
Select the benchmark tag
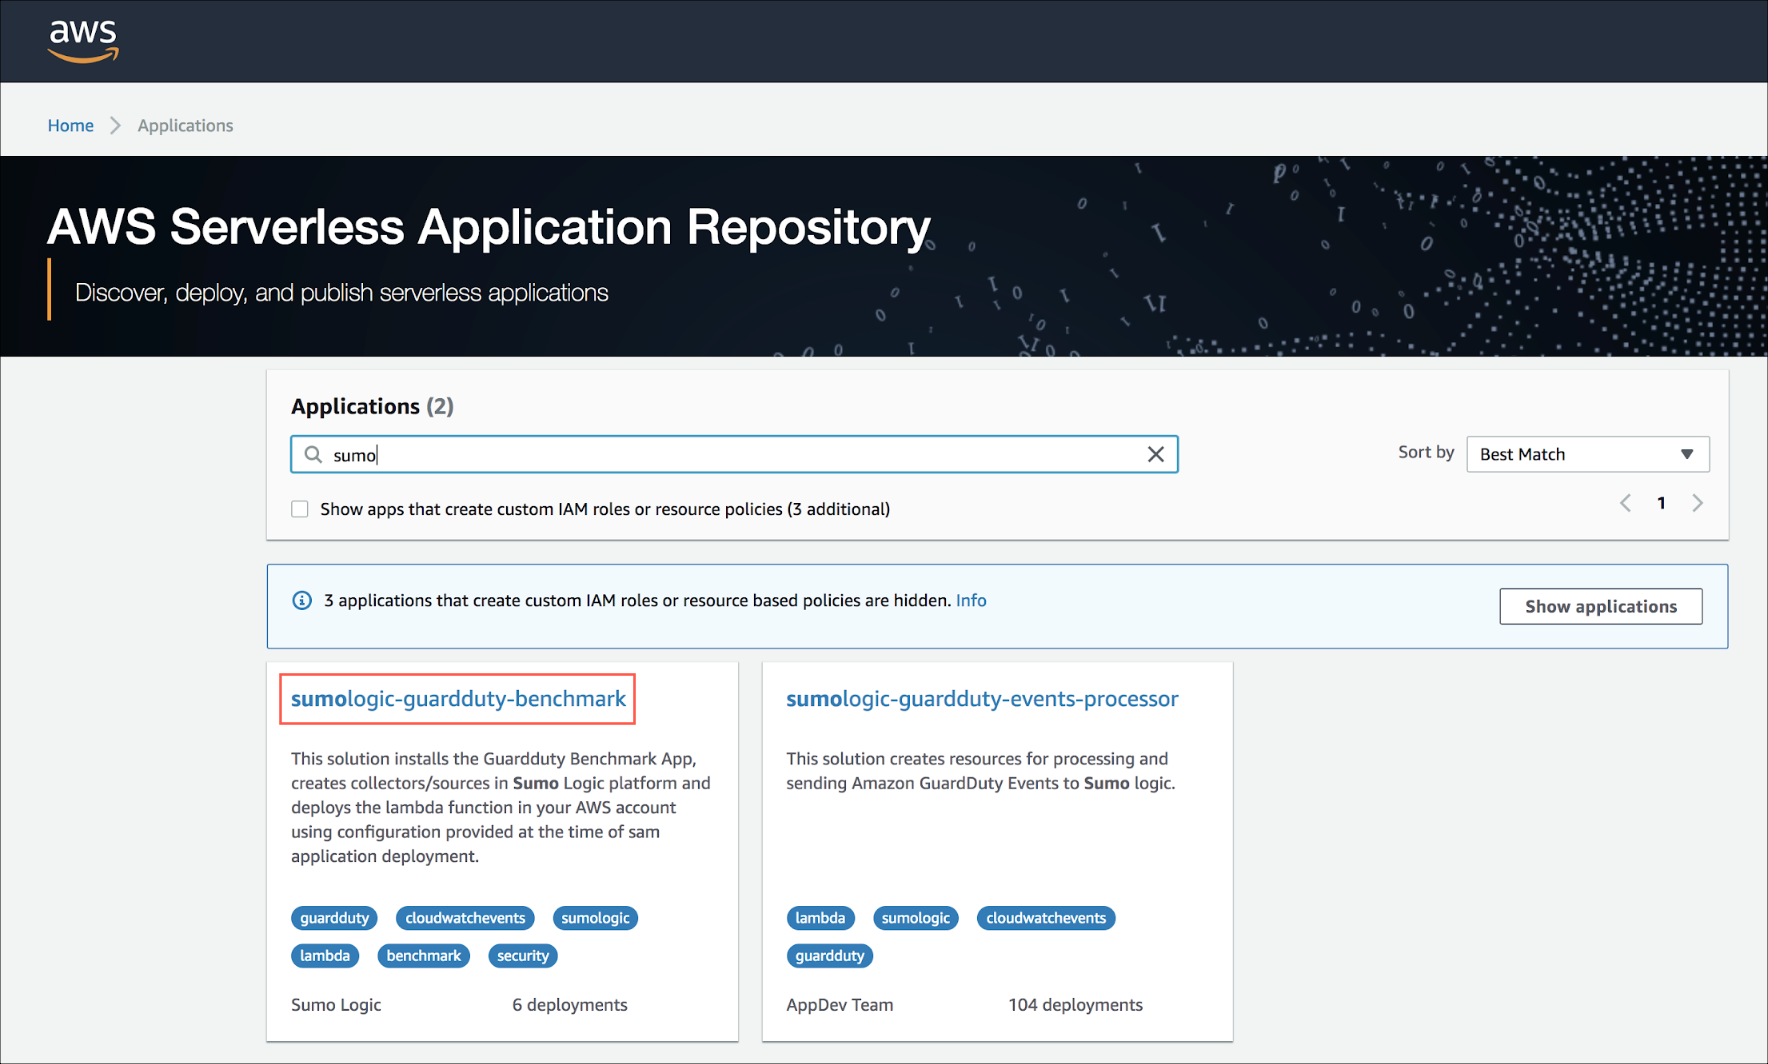(423, 956)
